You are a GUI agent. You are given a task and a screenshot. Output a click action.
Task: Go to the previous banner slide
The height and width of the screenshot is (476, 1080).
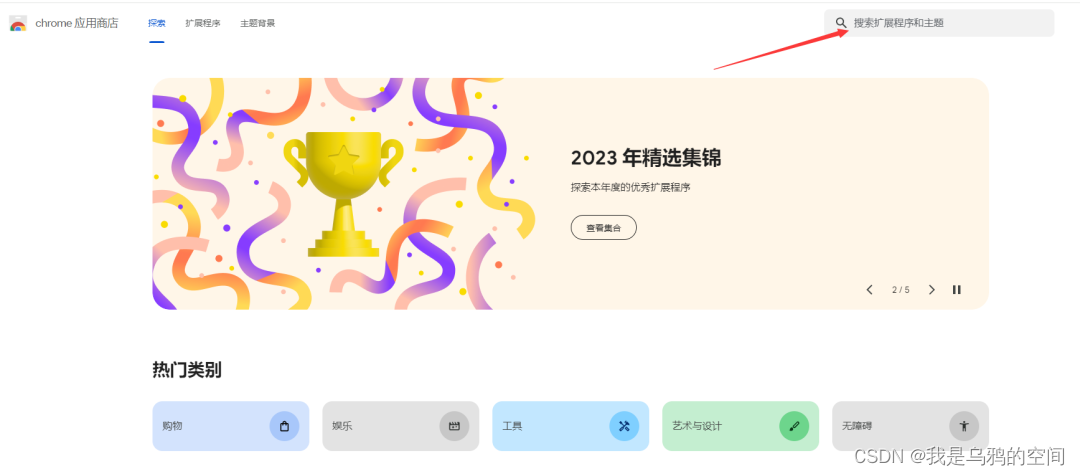pyautogui.click(x=869, y=290)
